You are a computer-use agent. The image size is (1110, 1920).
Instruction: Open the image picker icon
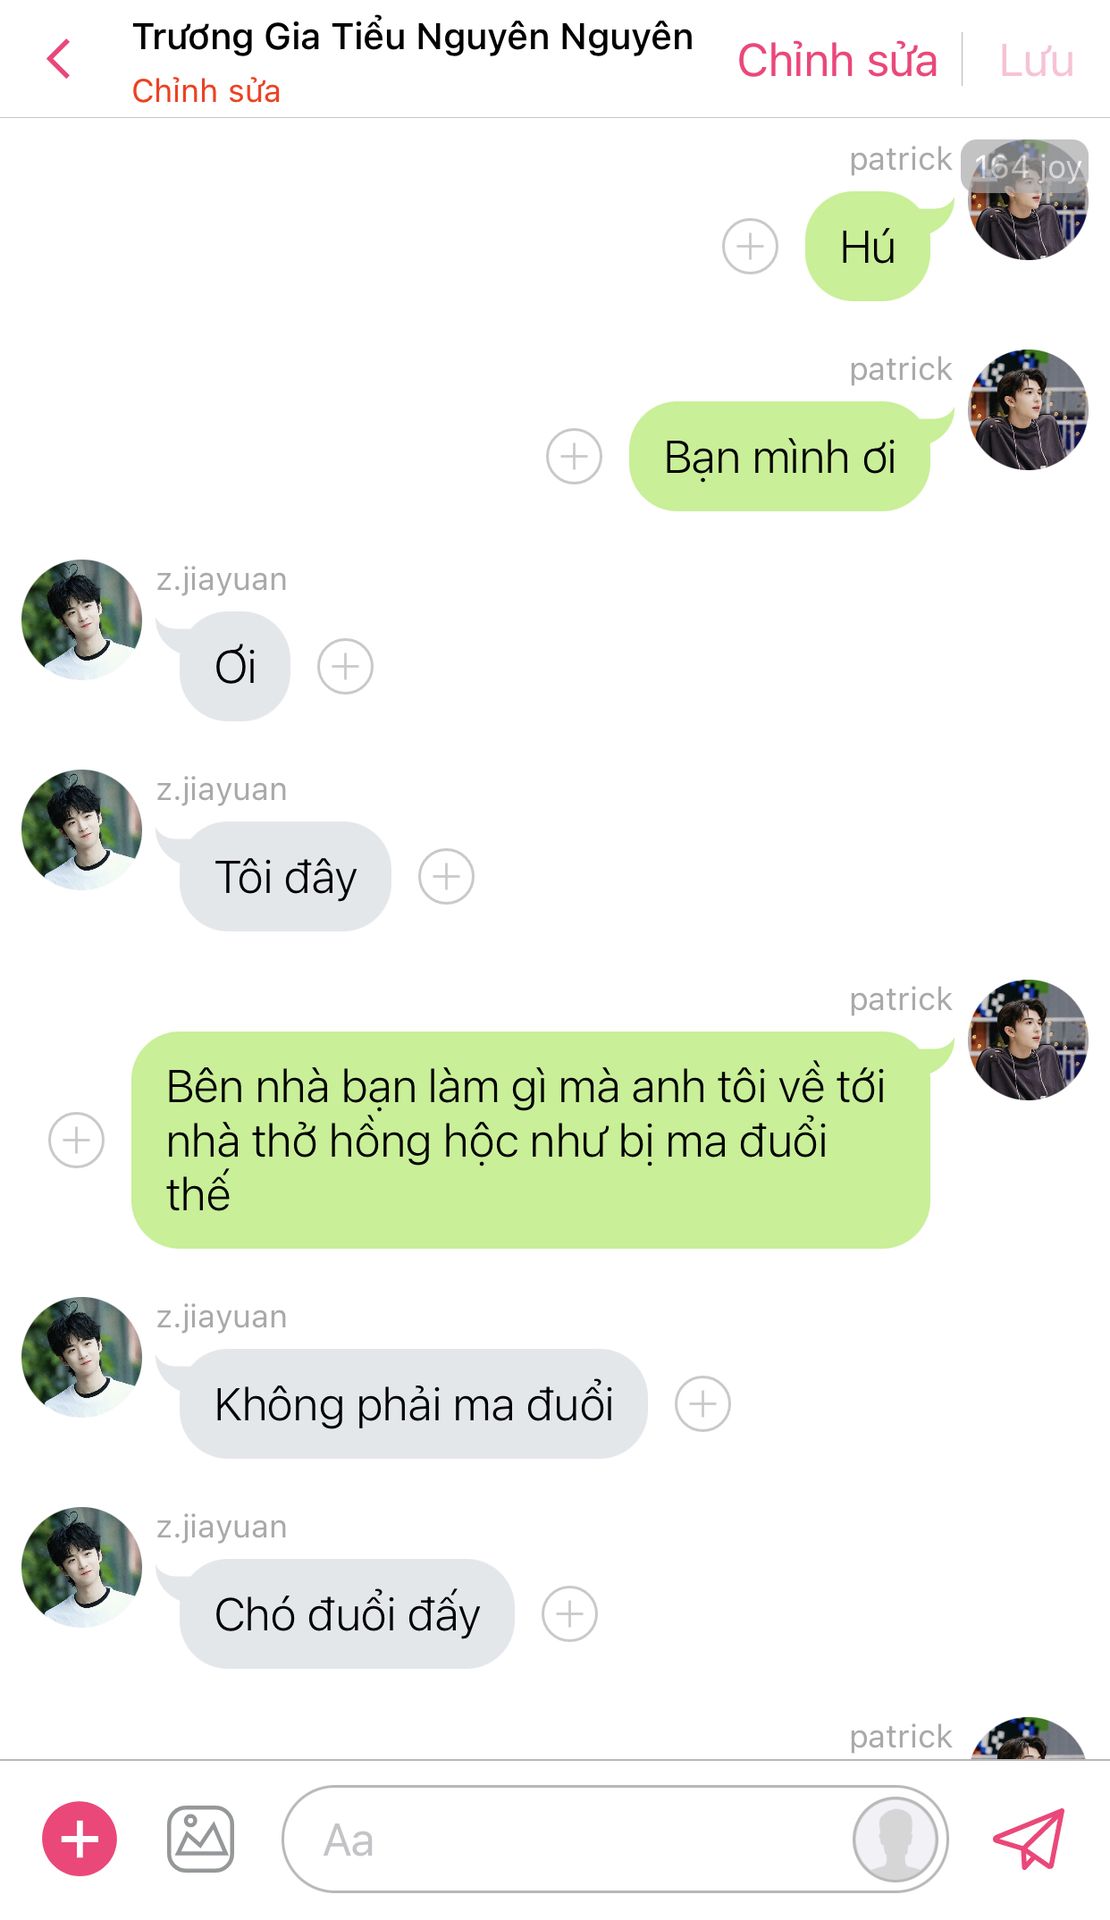tap(200, 1839)
